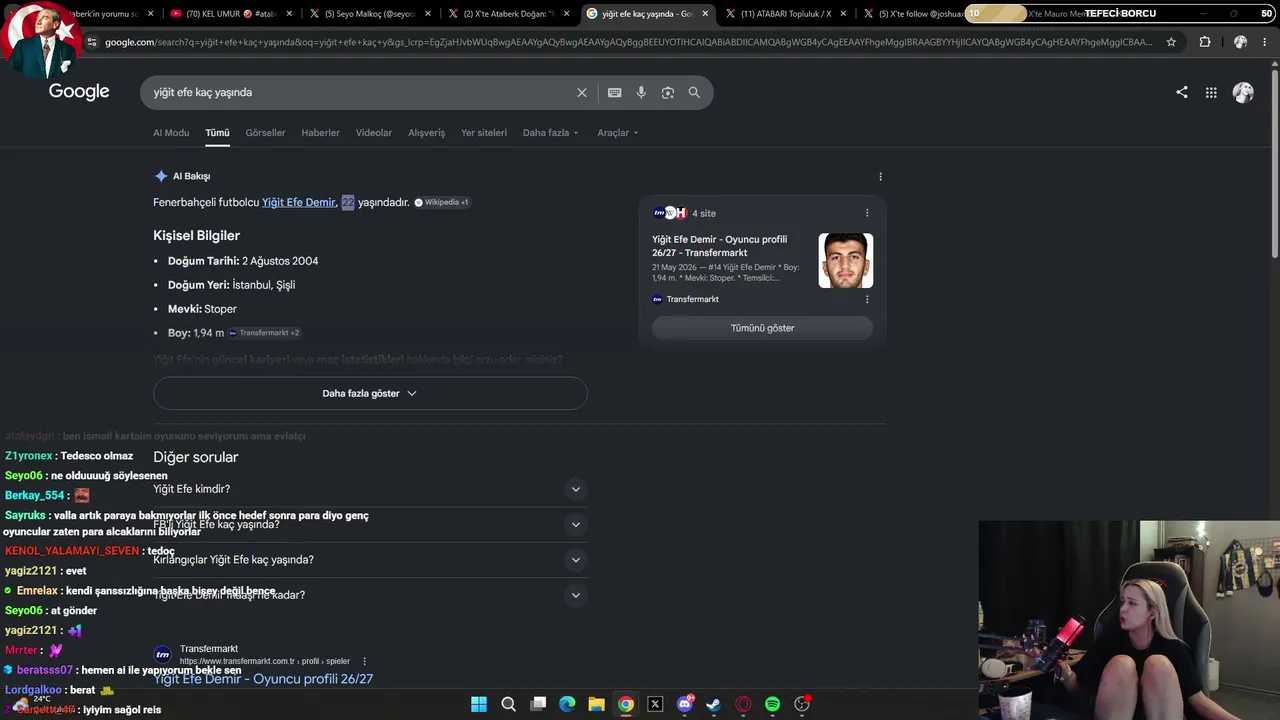
Task: Click the 'Tümünü göster' button
Action: tap(762, 328)
